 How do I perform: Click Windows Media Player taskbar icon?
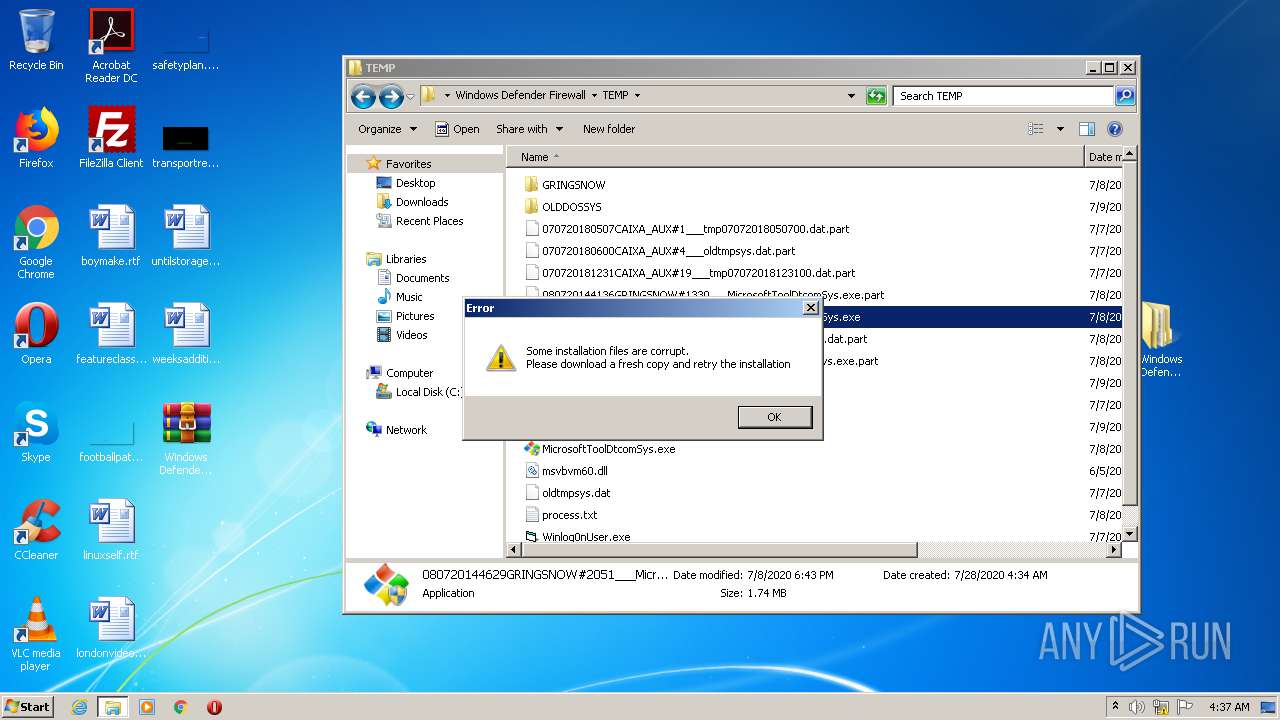coord(147,707)
